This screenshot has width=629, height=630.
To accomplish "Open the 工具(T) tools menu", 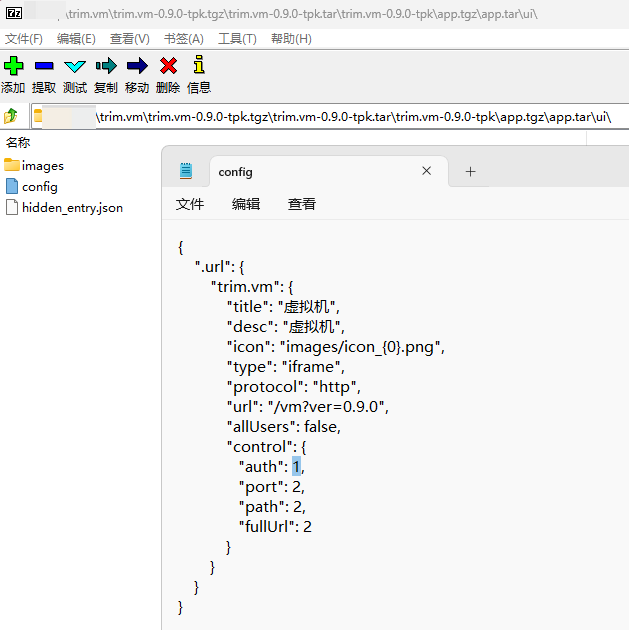I will click(x=237, y=38).
